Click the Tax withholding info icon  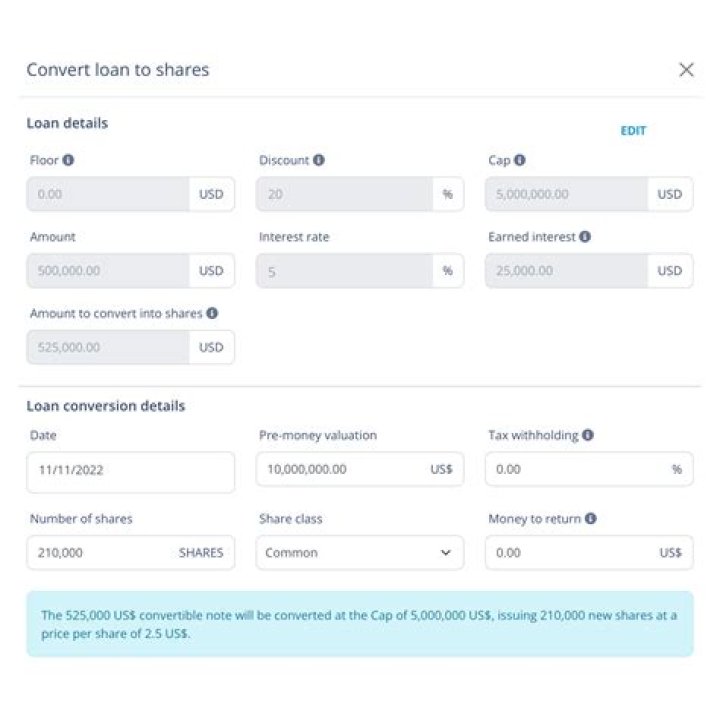coord(588,435)
